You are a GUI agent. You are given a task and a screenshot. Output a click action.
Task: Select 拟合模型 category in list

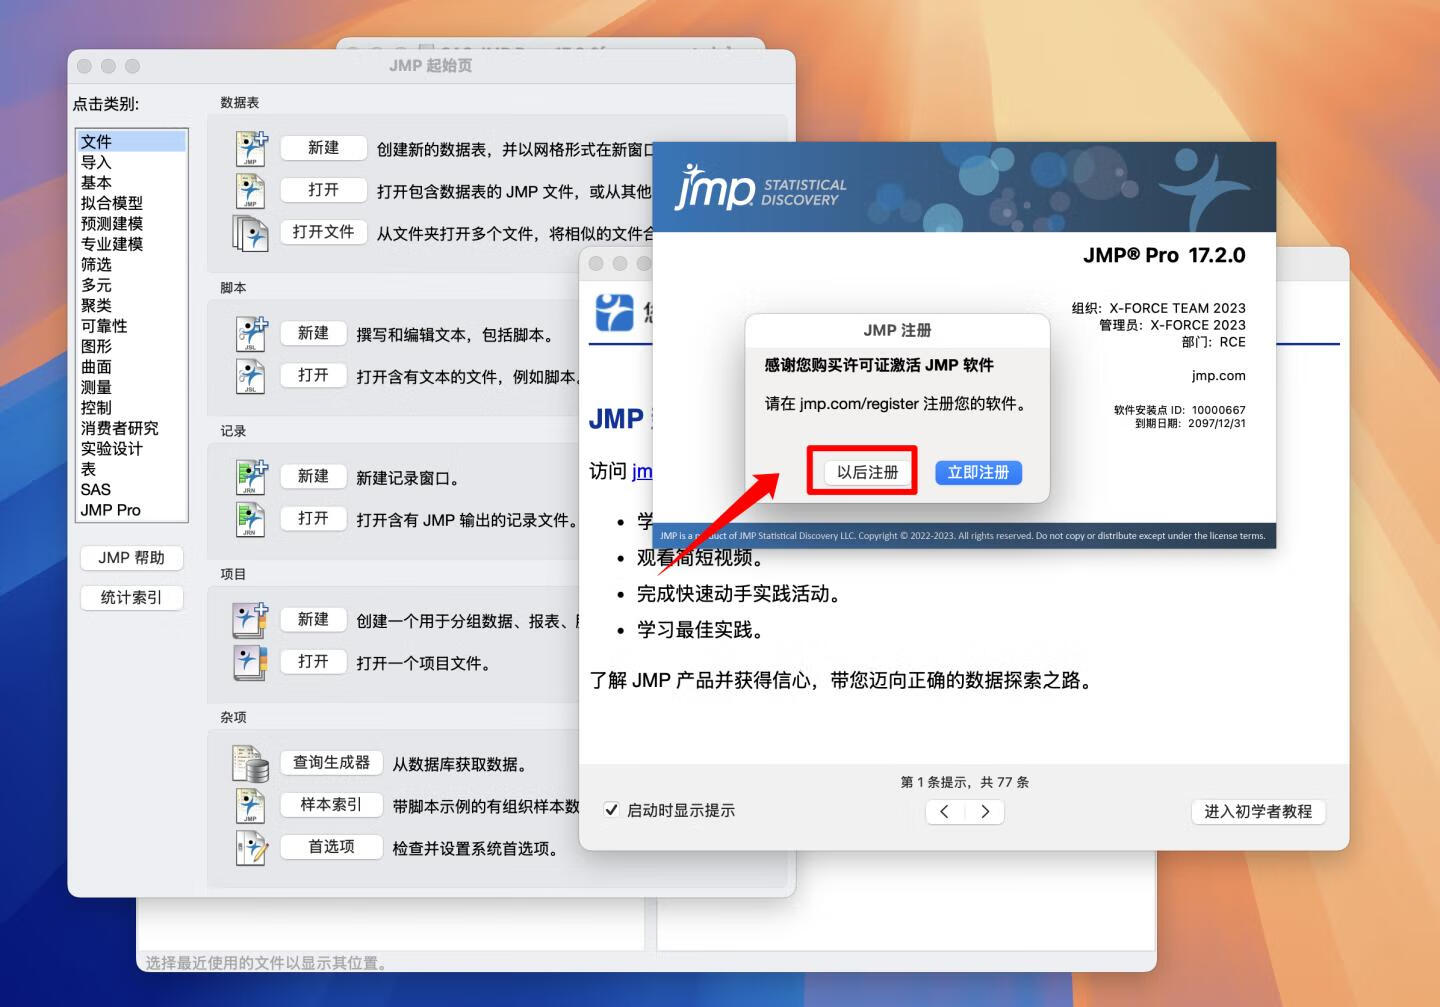[131, 203]
